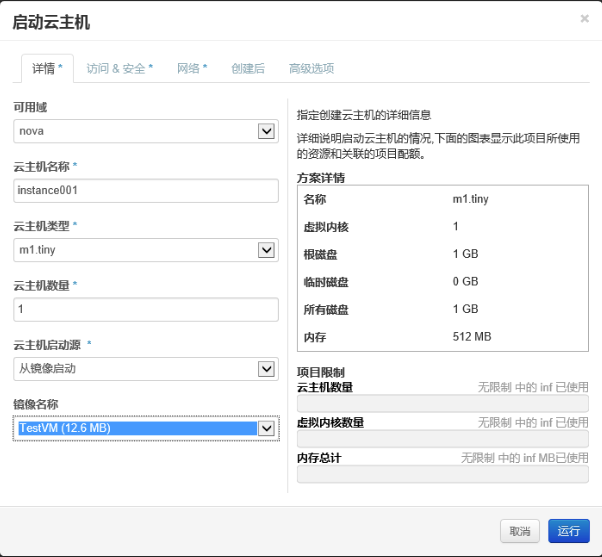Click the 根磁盘 row label
This screenshot has height=557, width=602.
(x=320, y=255)
